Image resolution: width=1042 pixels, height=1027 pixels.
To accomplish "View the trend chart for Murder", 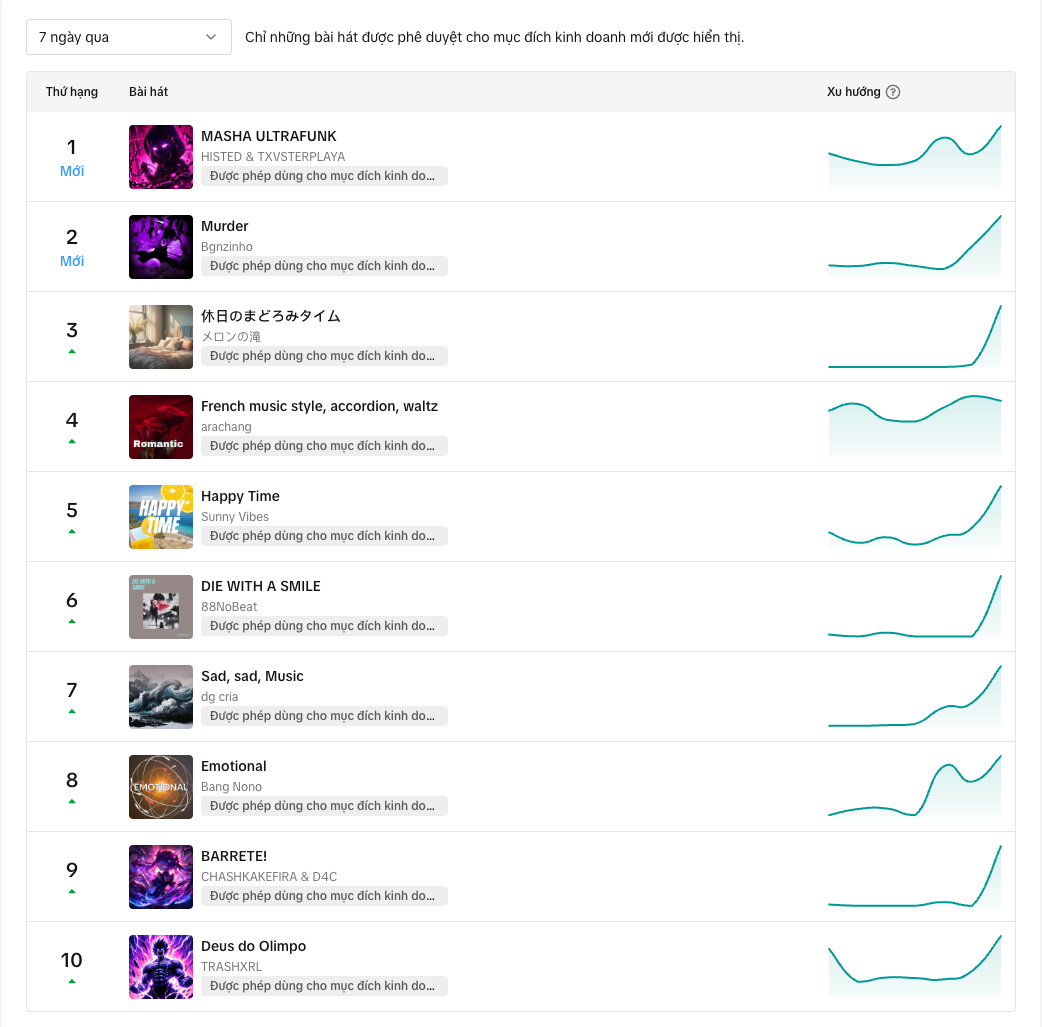I will pos(914,246).
